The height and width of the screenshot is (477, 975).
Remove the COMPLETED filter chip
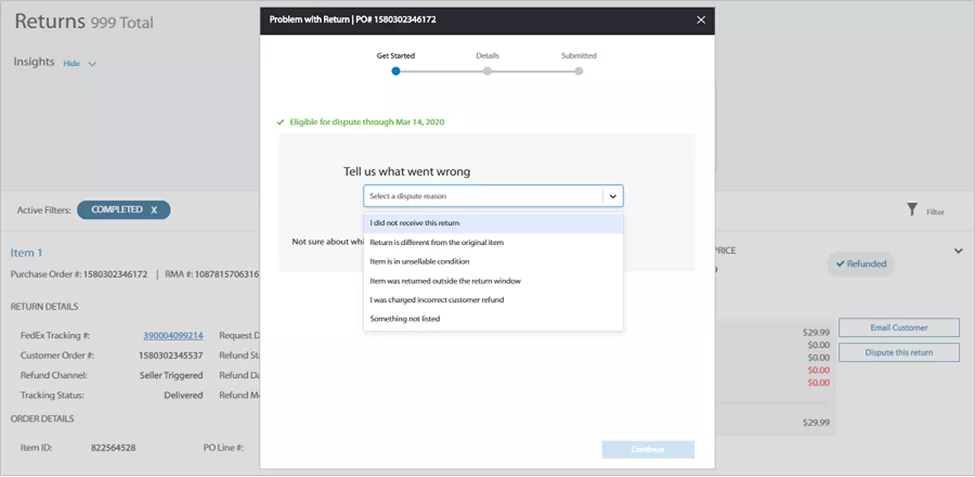[154, 210]
